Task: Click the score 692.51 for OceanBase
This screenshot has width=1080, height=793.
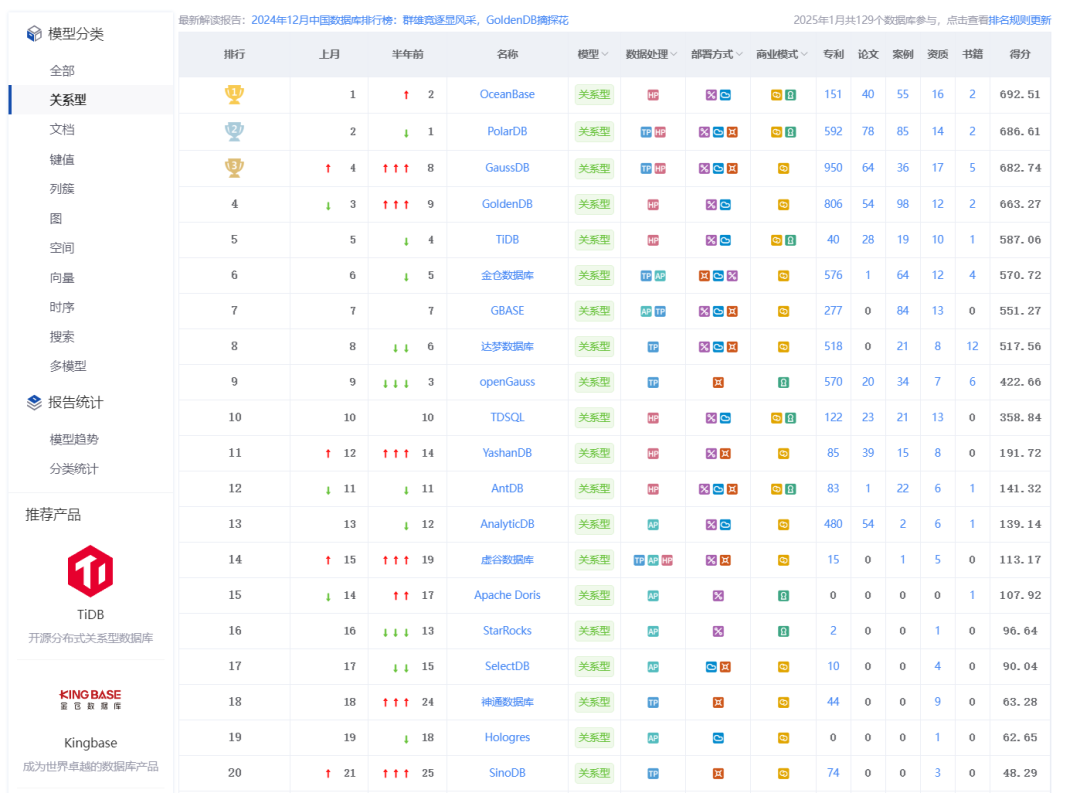Action: tap(1019, 94)
